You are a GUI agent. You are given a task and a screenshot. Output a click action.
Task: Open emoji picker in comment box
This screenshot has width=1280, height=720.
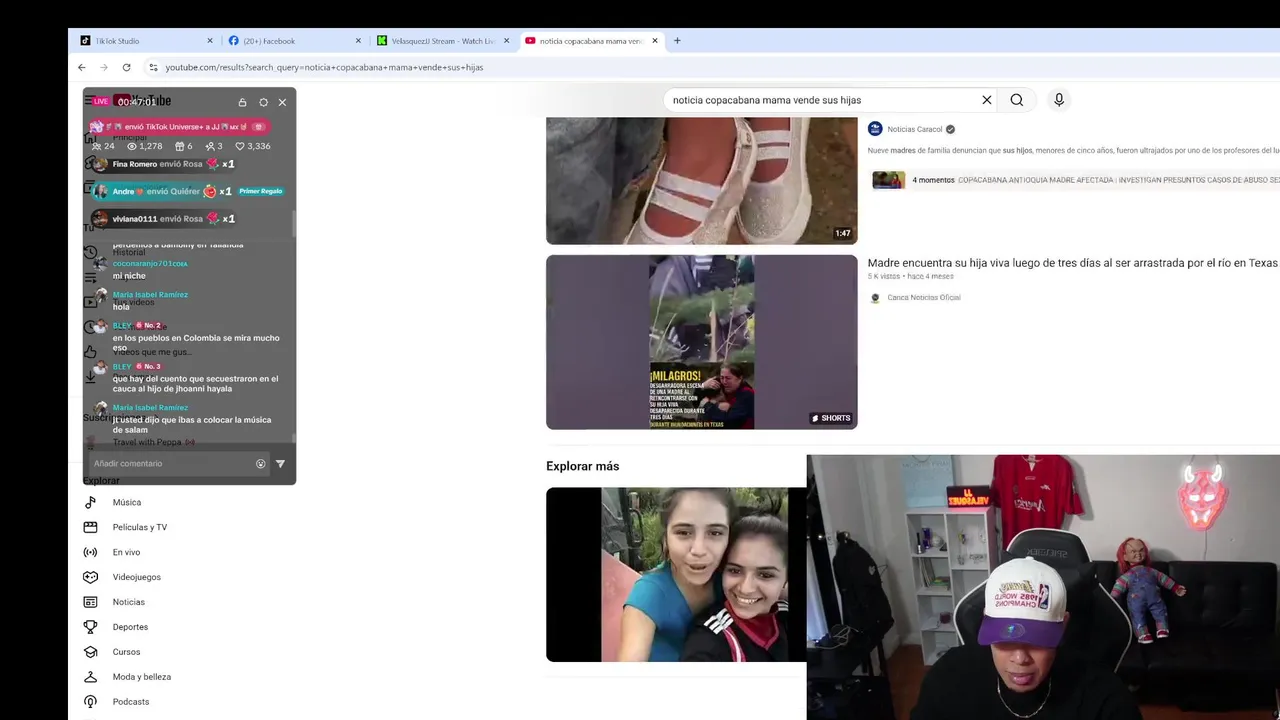(261, 464)
